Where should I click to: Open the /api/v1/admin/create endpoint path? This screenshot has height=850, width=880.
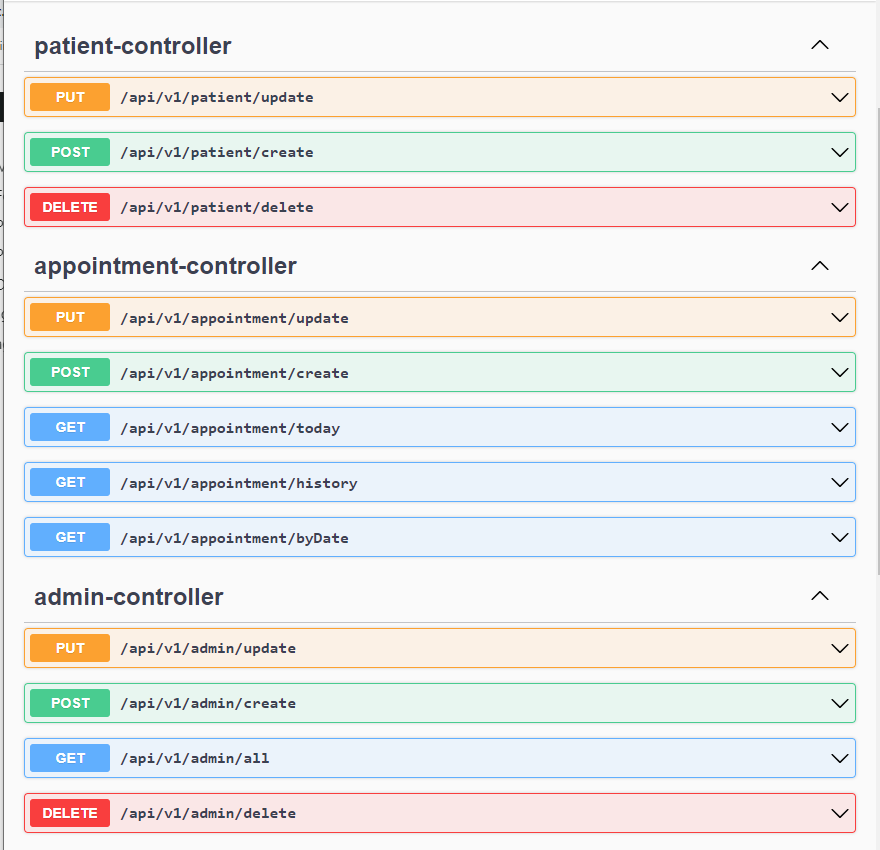point(208,703)
